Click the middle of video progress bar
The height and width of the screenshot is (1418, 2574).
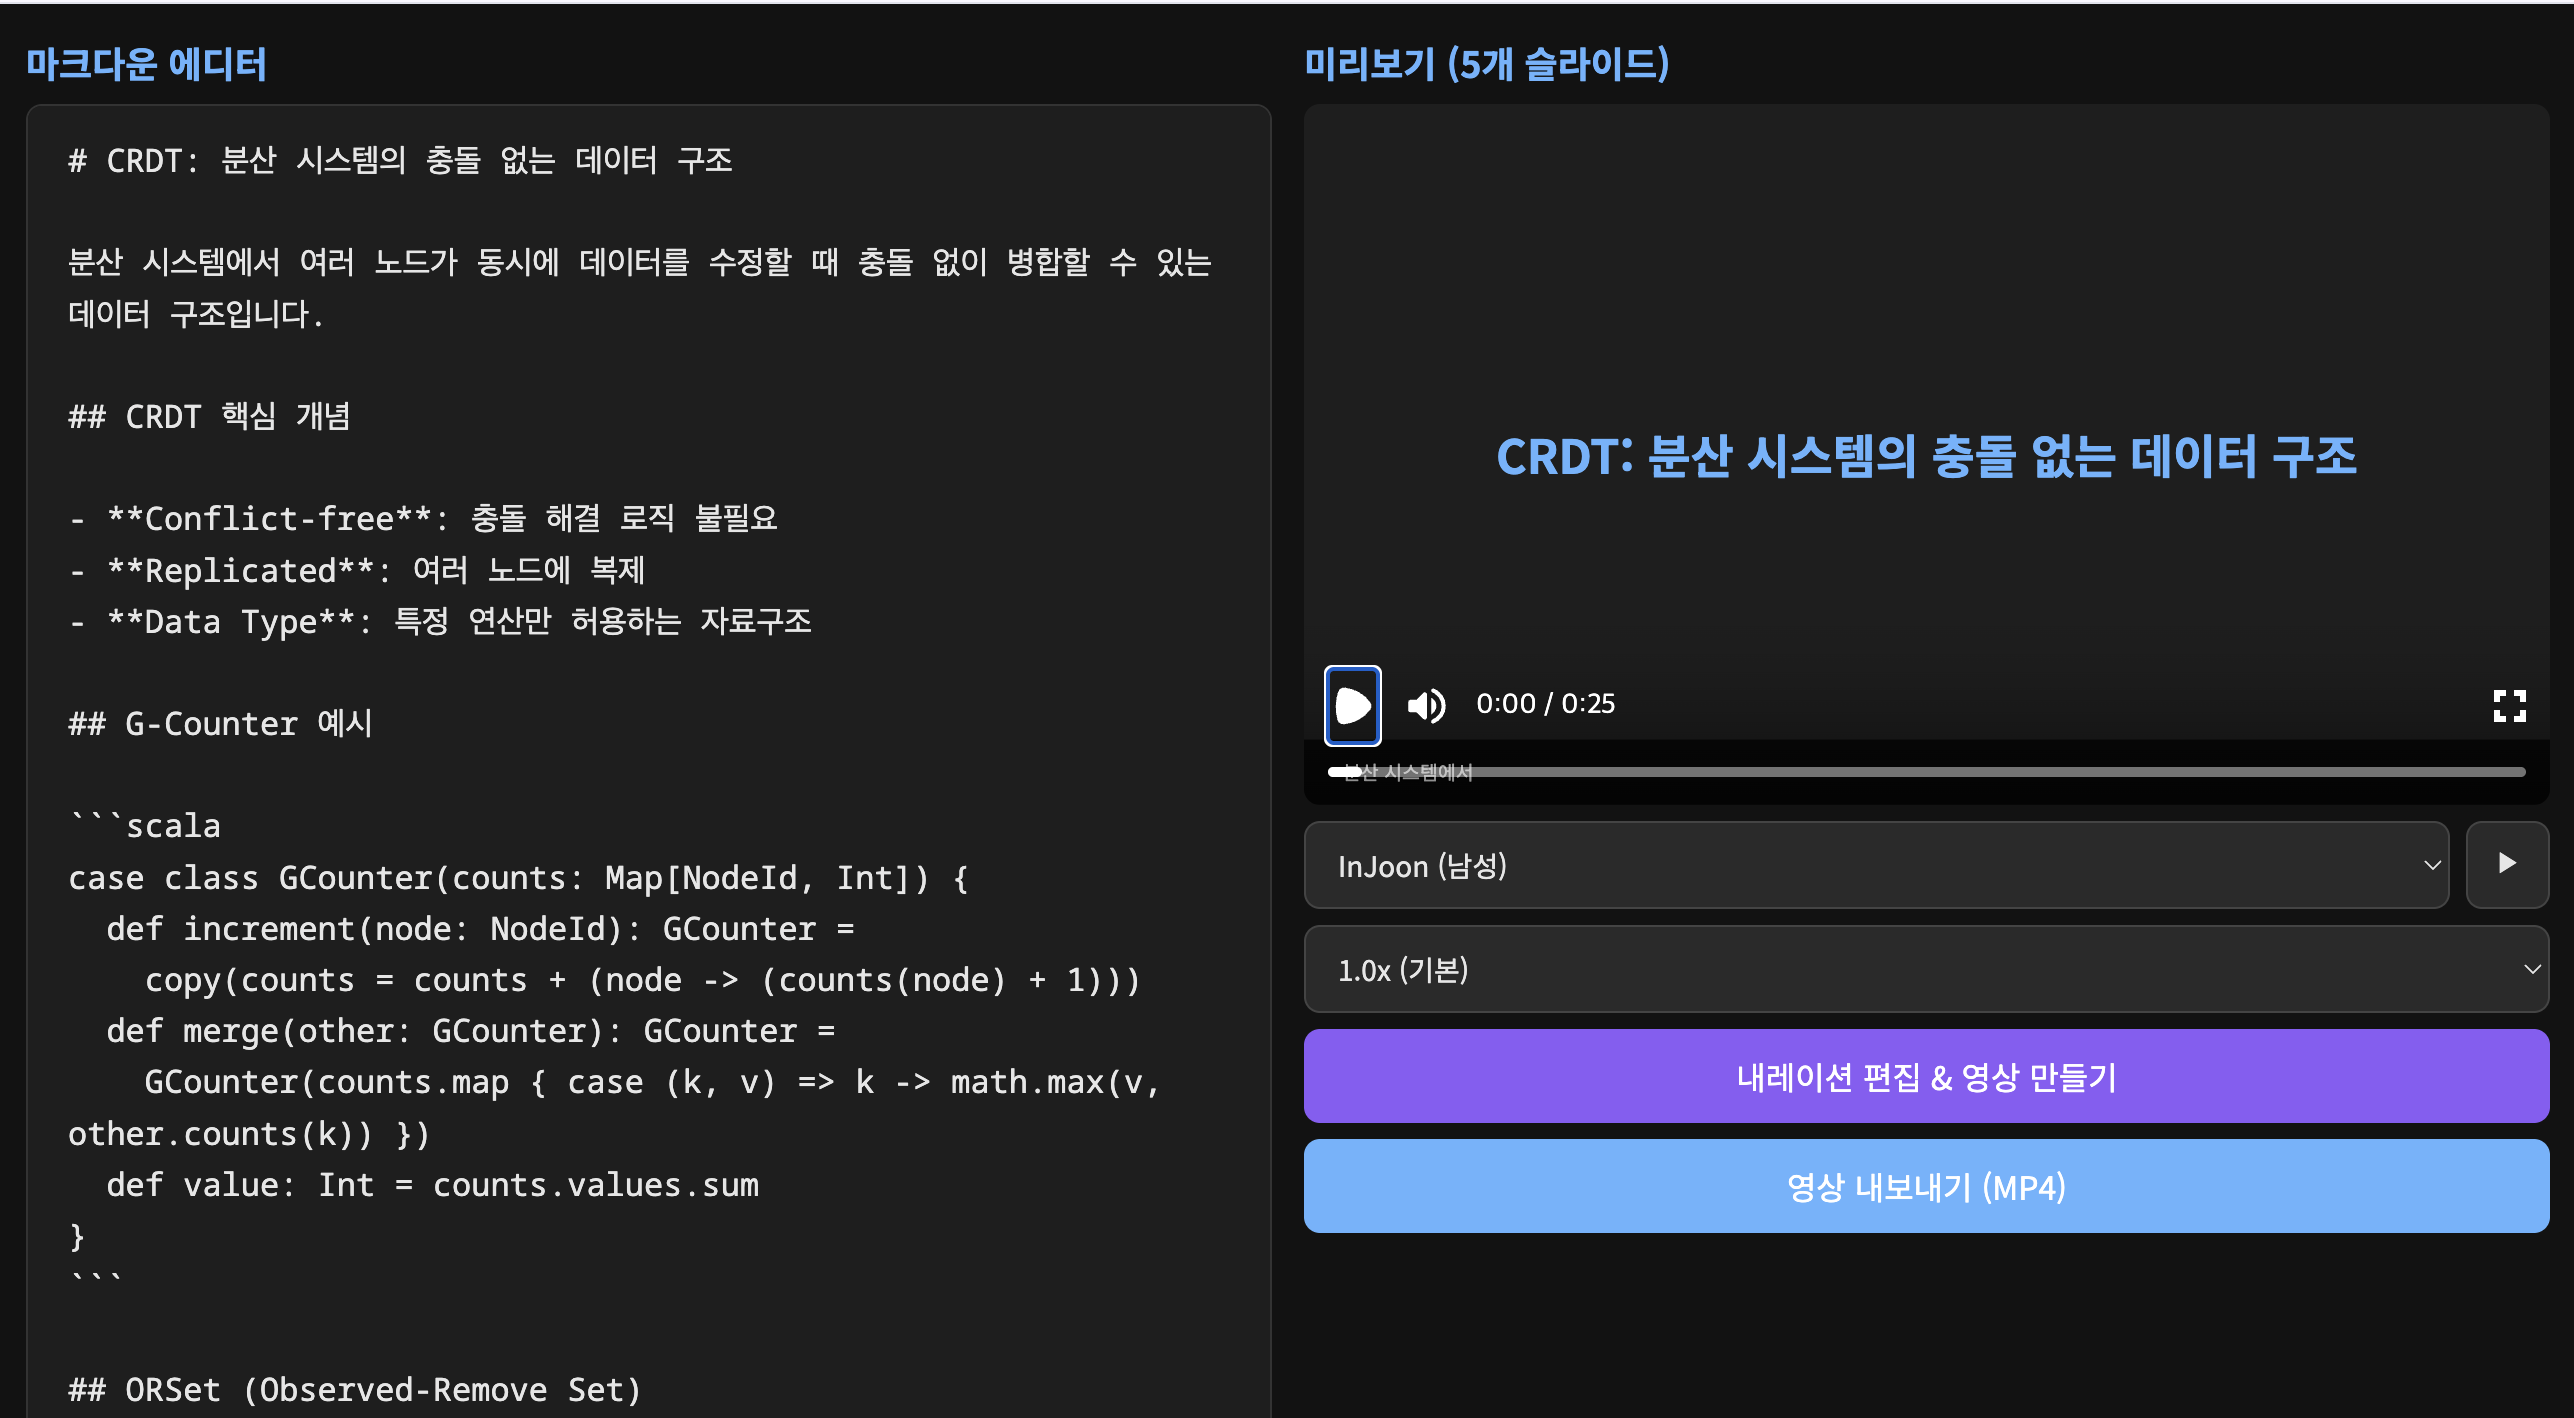click(x=1925, y=772)
